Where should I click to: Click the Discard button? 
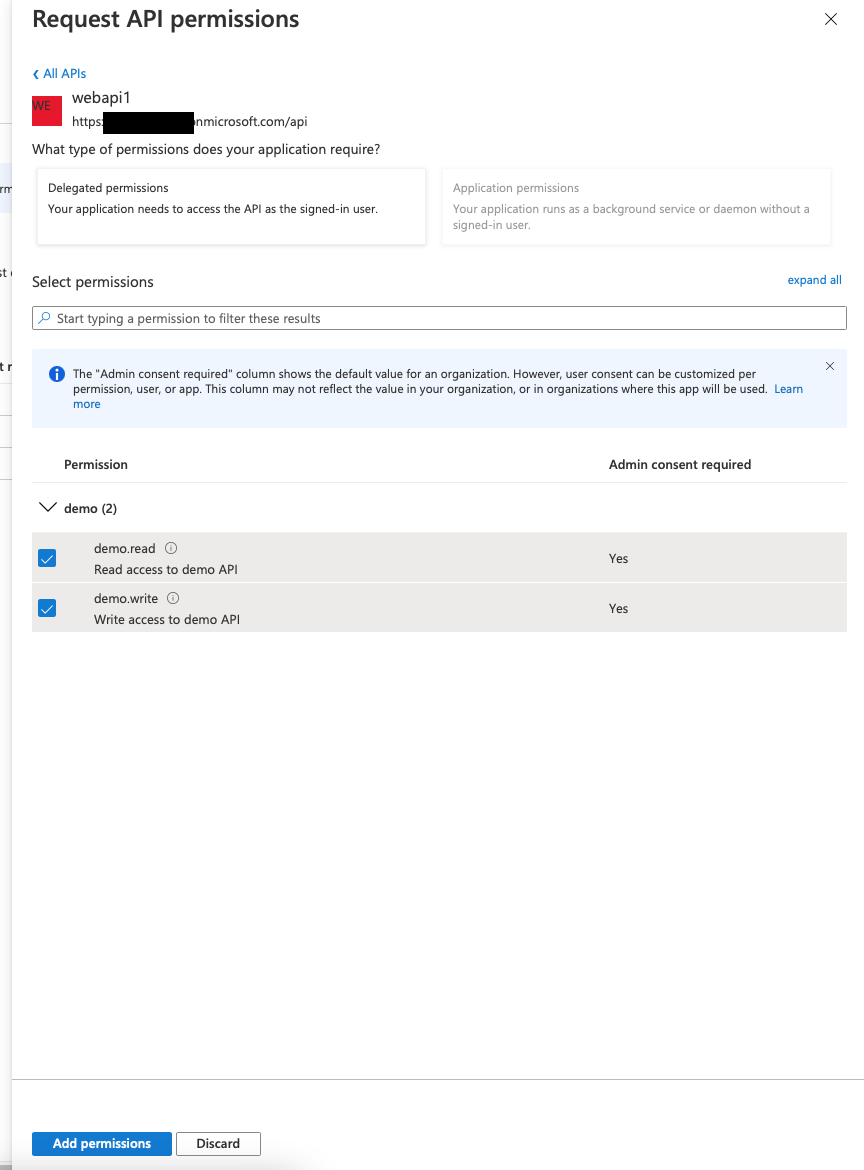(x=218, y=1143)
